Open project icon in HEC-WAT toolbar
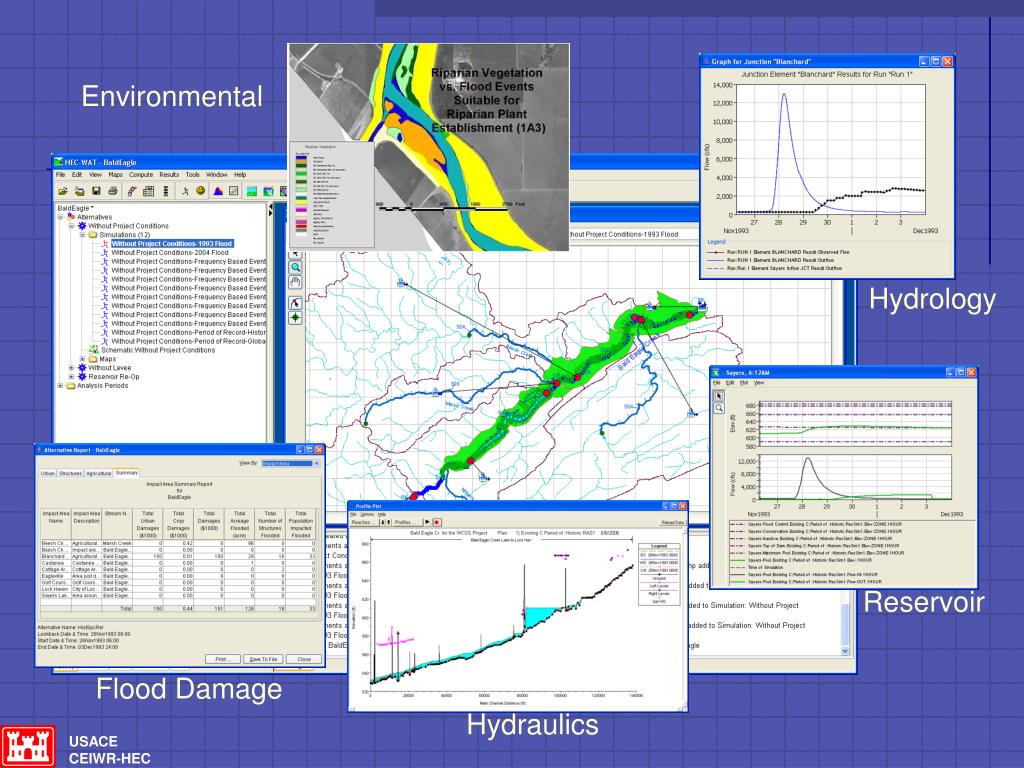This screenshot has width=1024, height=768. point(63,191)
